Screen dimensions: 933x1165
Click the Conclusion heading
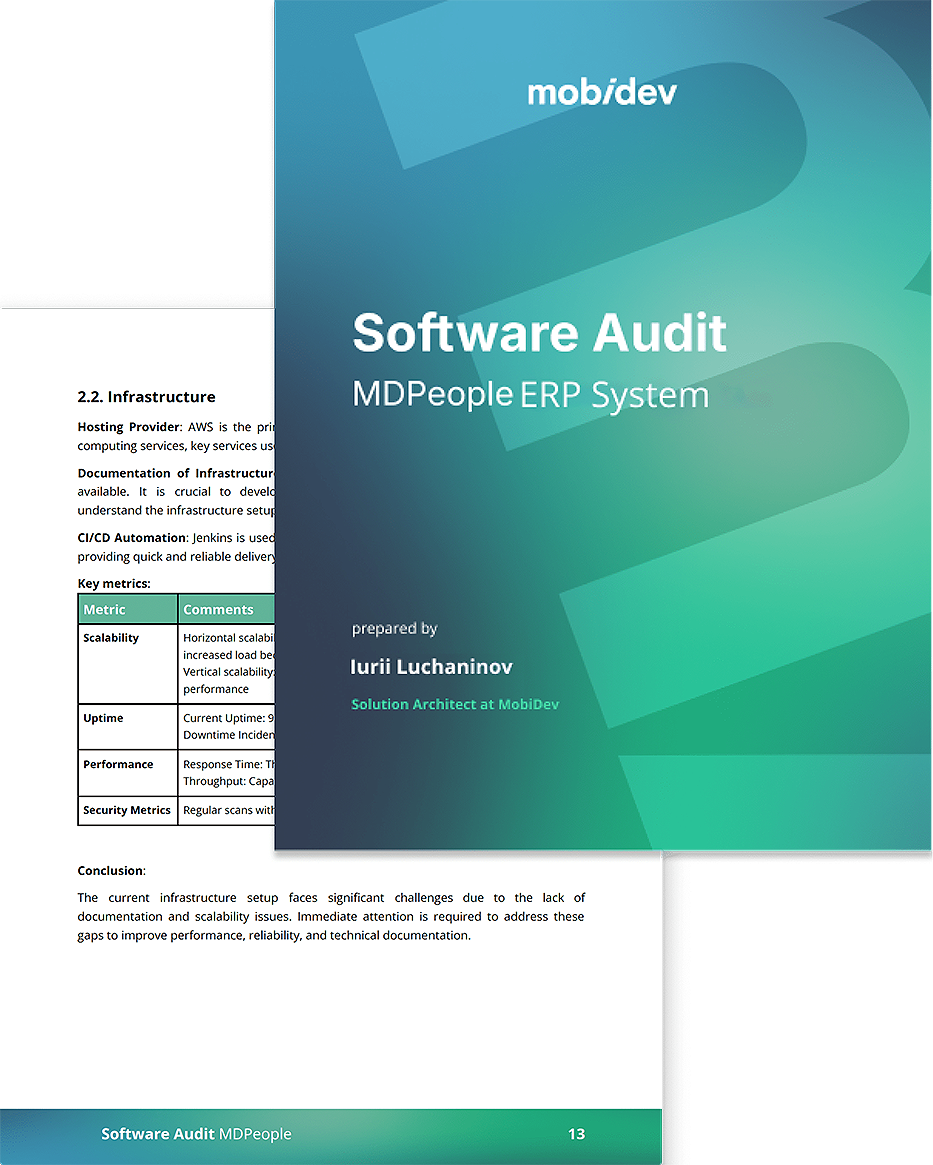(x=111, y=871)
